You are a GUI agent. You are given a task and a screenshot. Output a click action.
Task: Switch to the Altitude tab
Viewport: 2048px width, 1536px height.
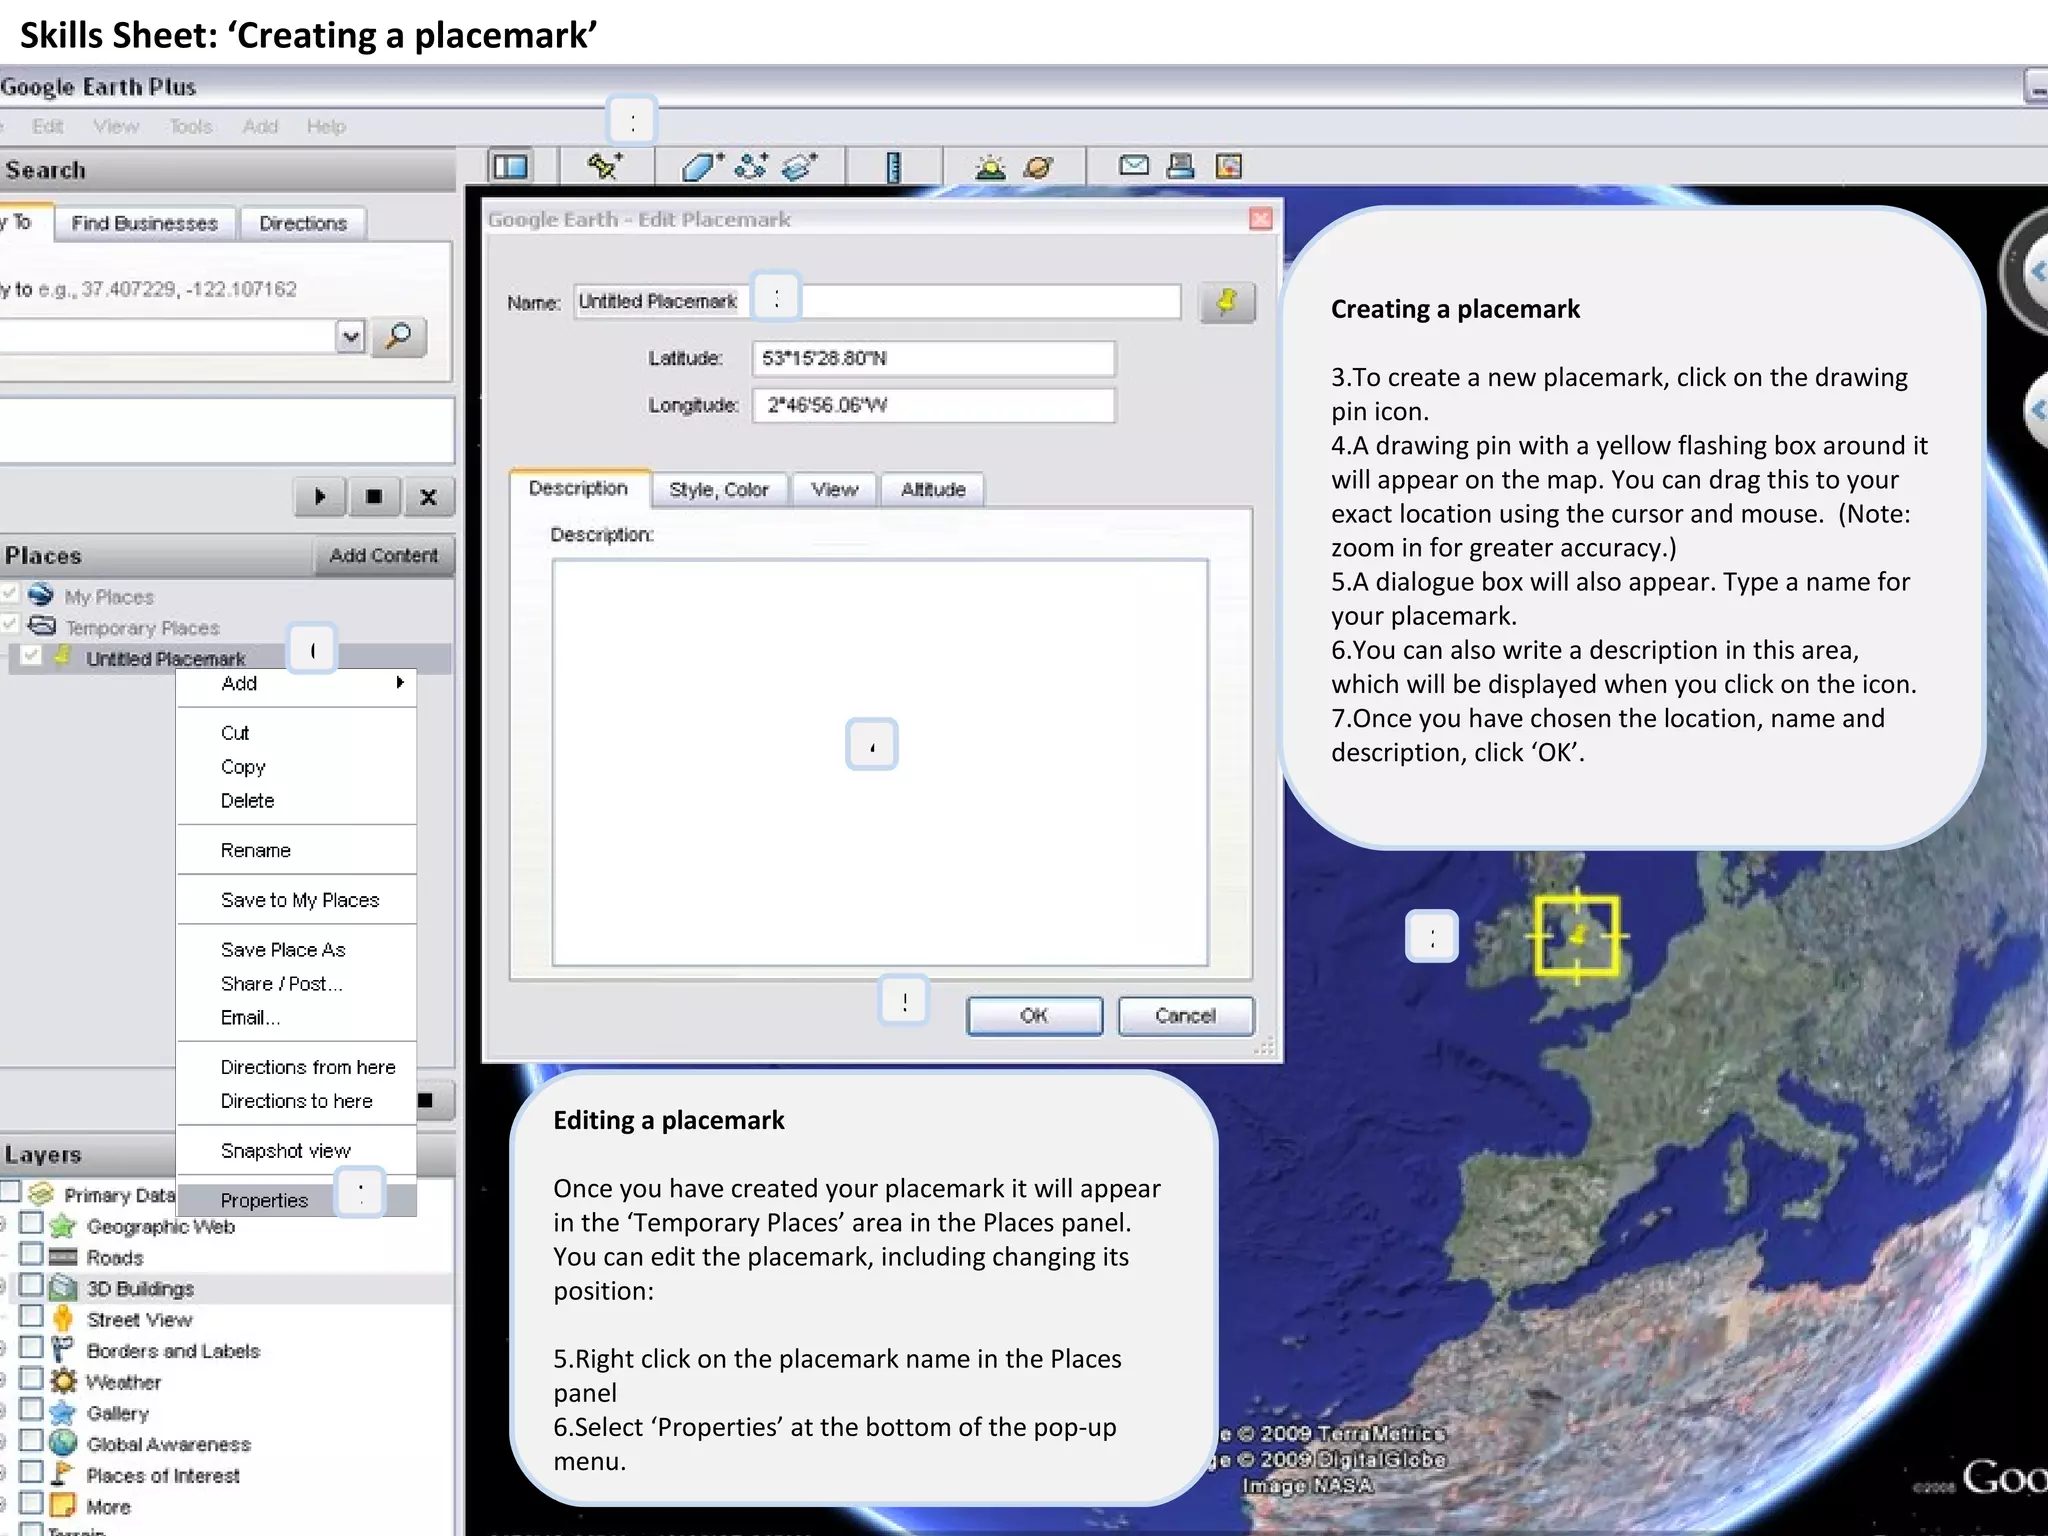(x=933, y=489)
